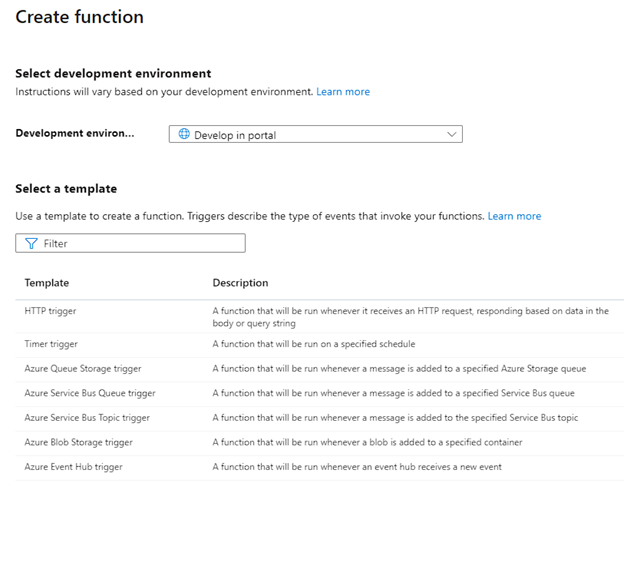Select the Azure Blob Storage trigger
Screen dimensions: 624x569
(79, 442)
